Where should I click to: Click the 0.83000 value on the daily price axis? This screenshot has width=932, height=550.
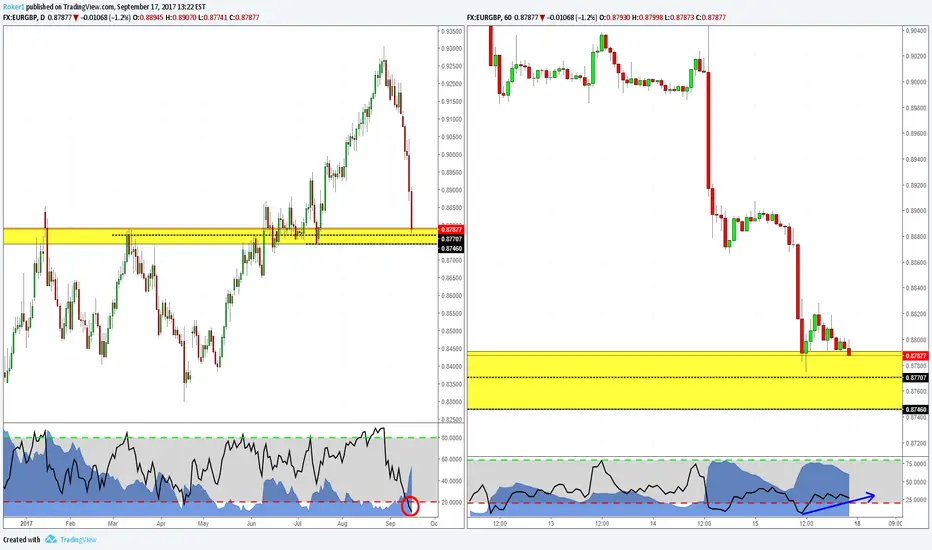(x=452, y=402)
